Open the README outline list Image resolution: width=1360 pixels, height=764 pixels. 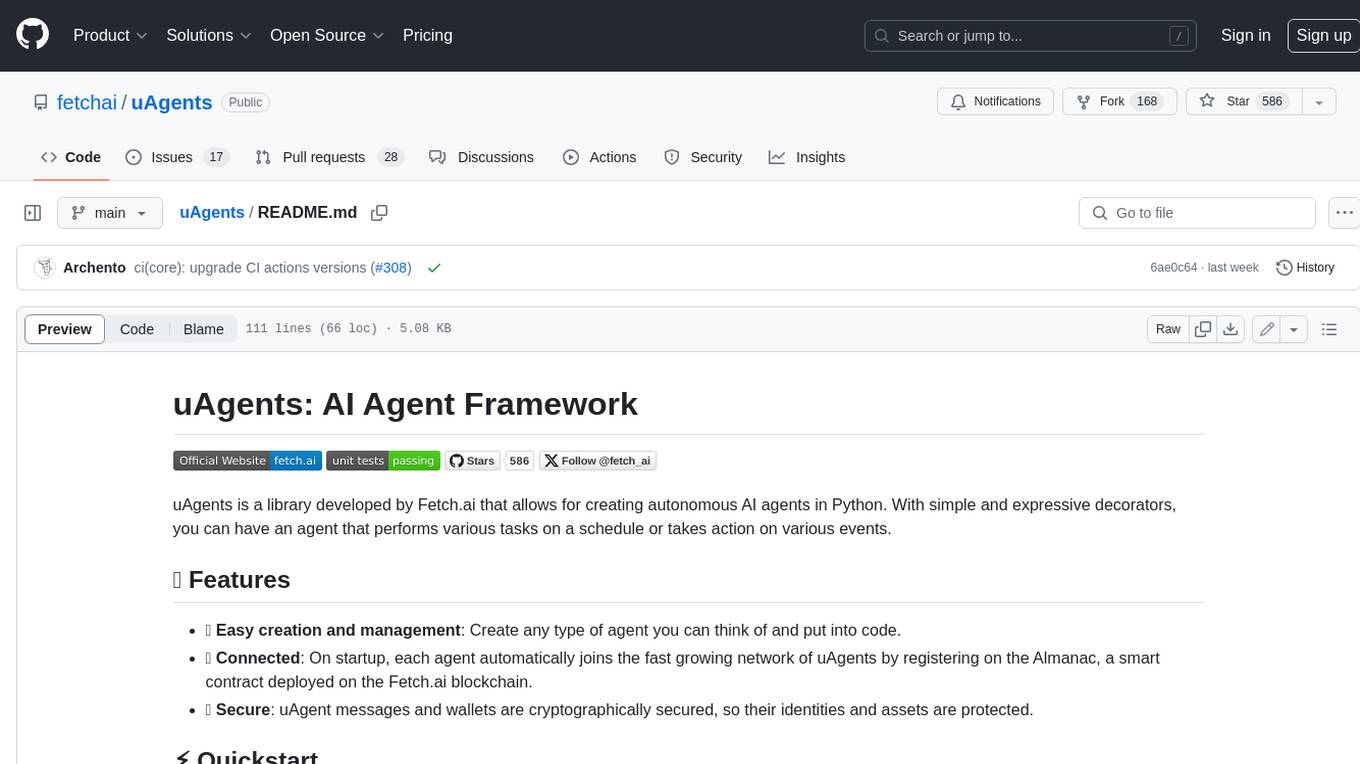click(1329, 329)
